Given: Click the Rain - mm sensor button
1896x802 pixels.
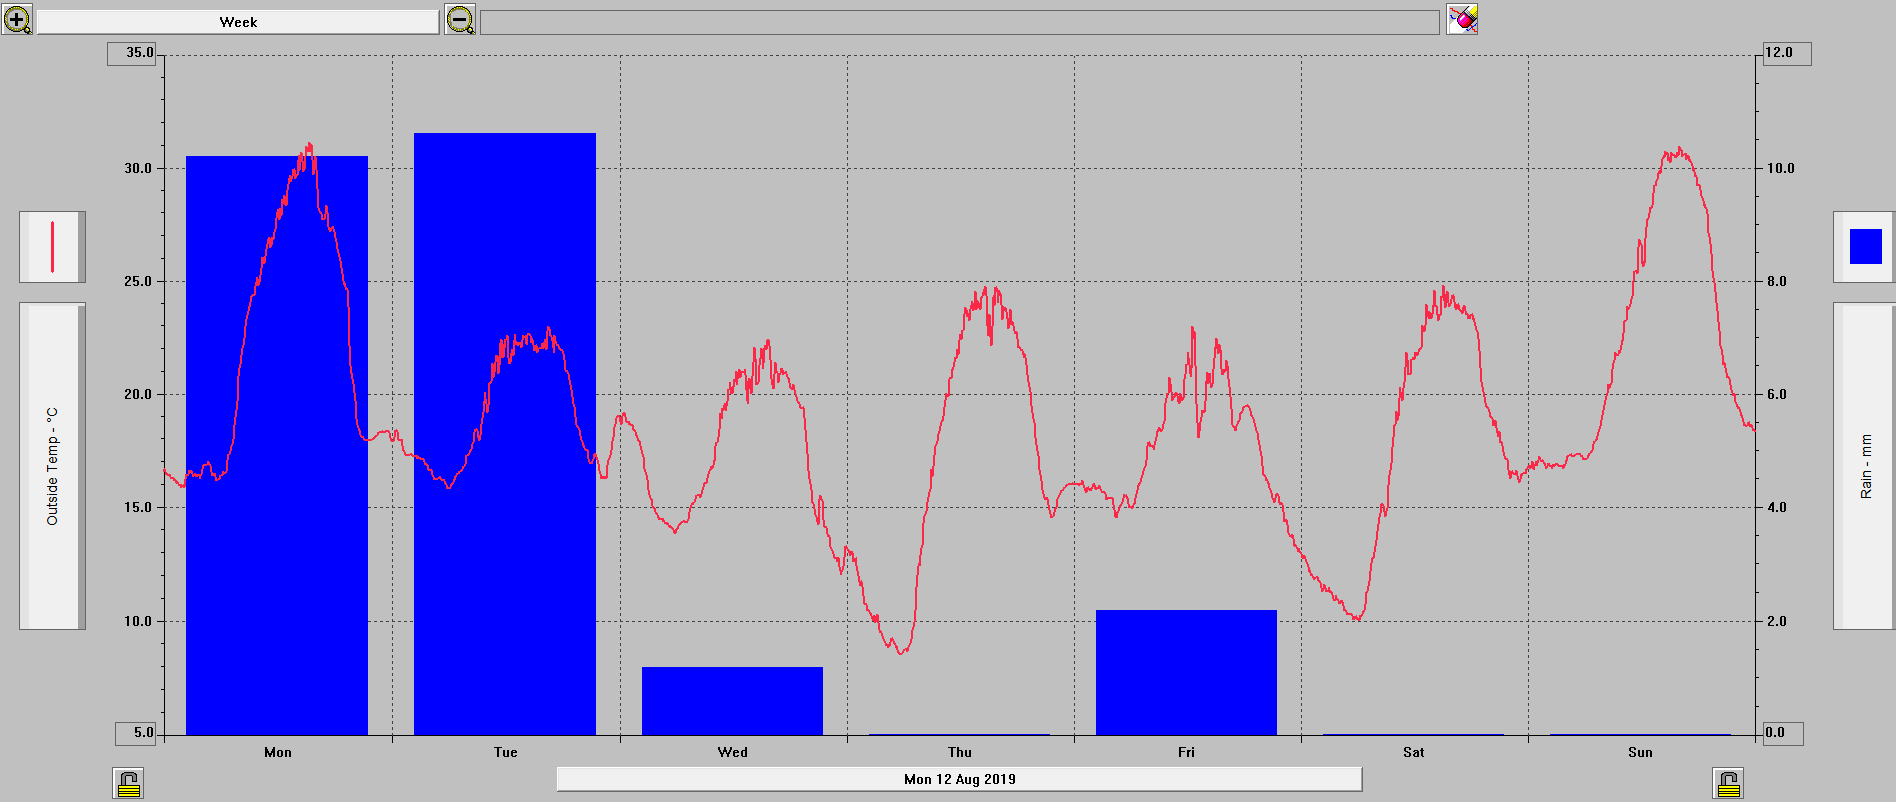Looking at the screenshot, I should point(1864,466).
